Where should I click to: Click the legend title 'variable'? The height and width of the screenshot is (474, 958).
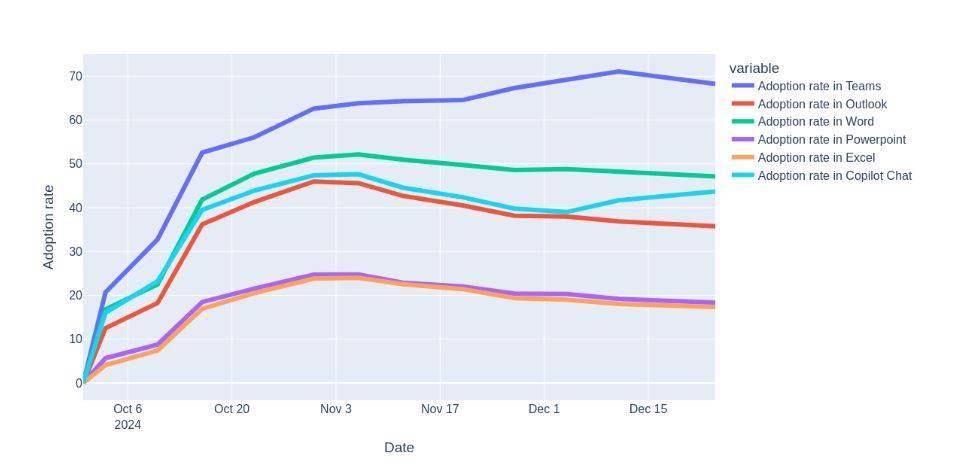point(754,68)
